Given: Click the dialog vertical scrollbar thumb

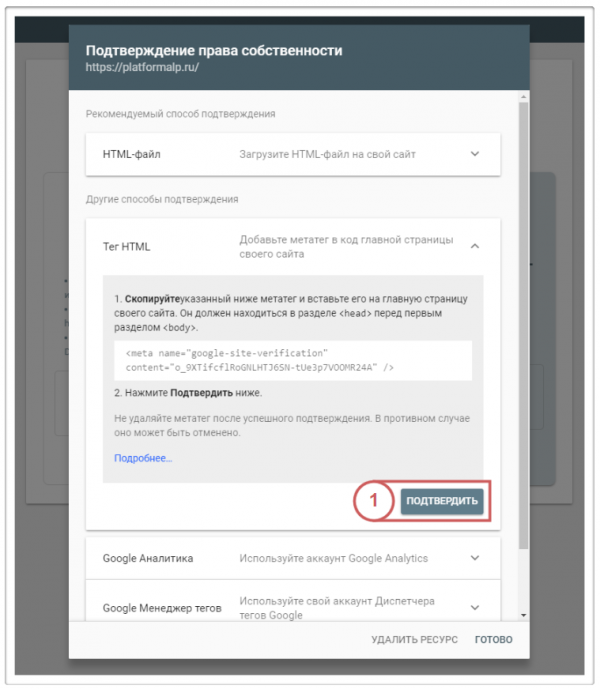Looking at the screenshot, I should click(x=523, y=325).
